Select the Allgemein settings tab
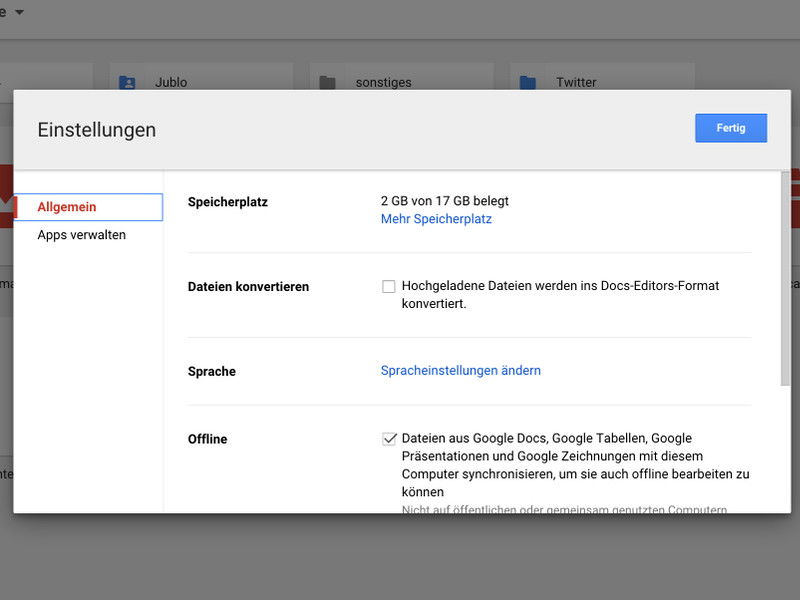Image resolution: width=800 pixels, height=600 pixels. coord(88,207)
